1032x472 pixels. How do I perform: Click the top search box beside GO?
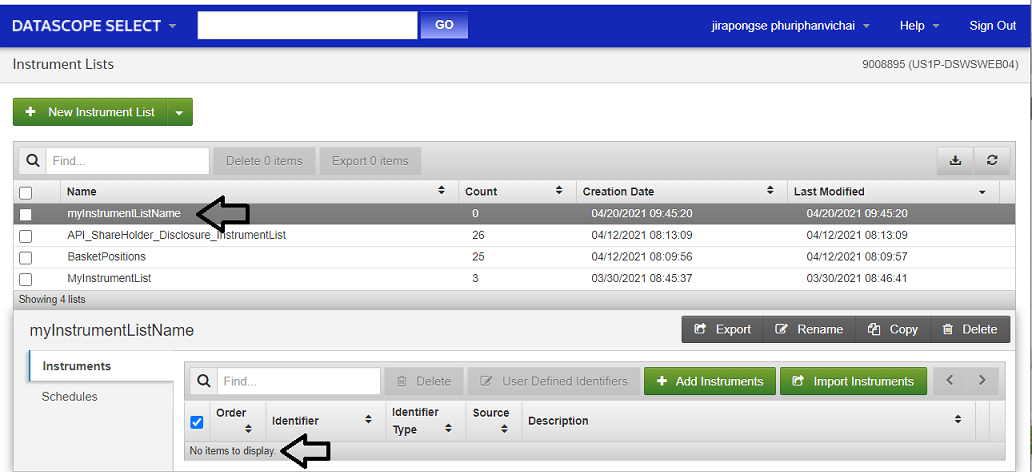[x=307, y=26]
